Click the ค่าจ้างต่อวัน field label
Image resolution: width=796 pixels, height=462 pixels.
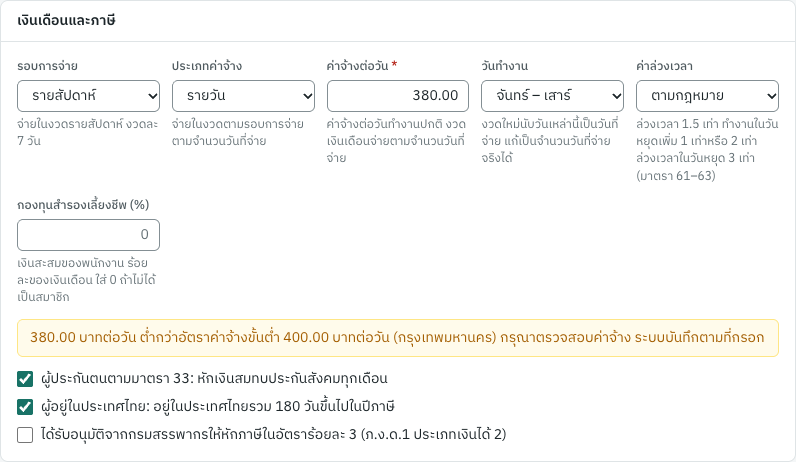click(x=361, y=66)
